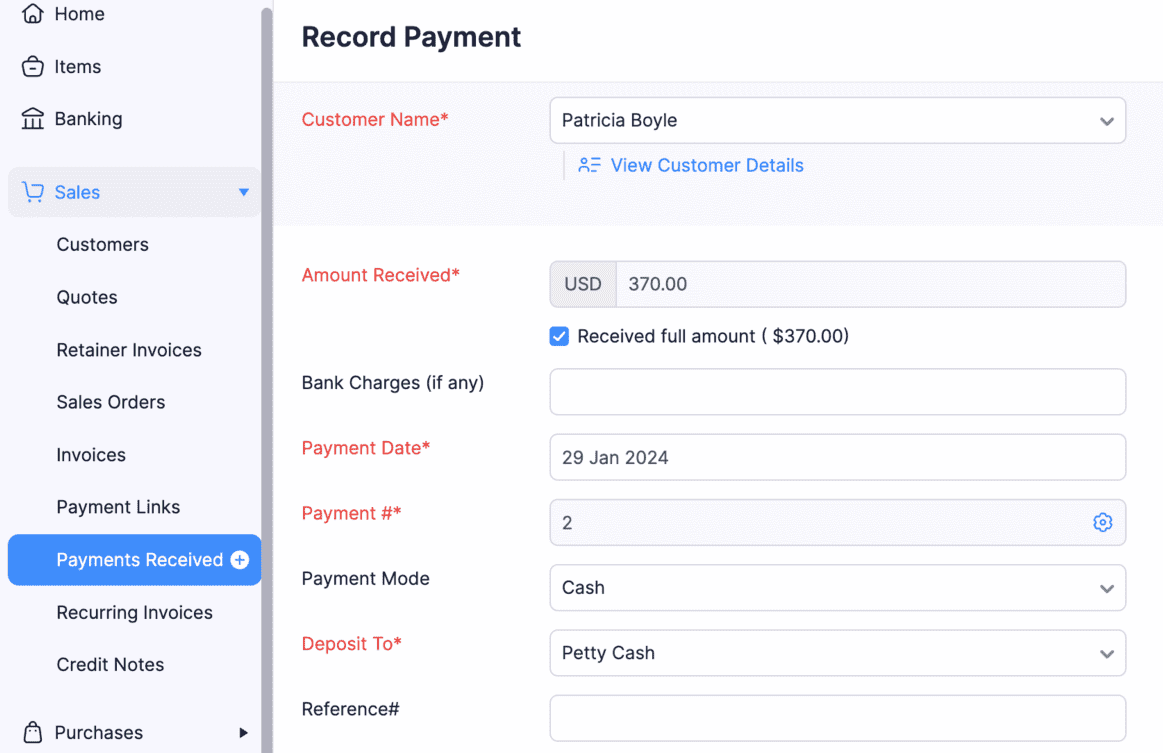Select Invoices in the sidebar
This screenshot has height=753, width=1163.
pyautogui.click(x=91, y=455)
